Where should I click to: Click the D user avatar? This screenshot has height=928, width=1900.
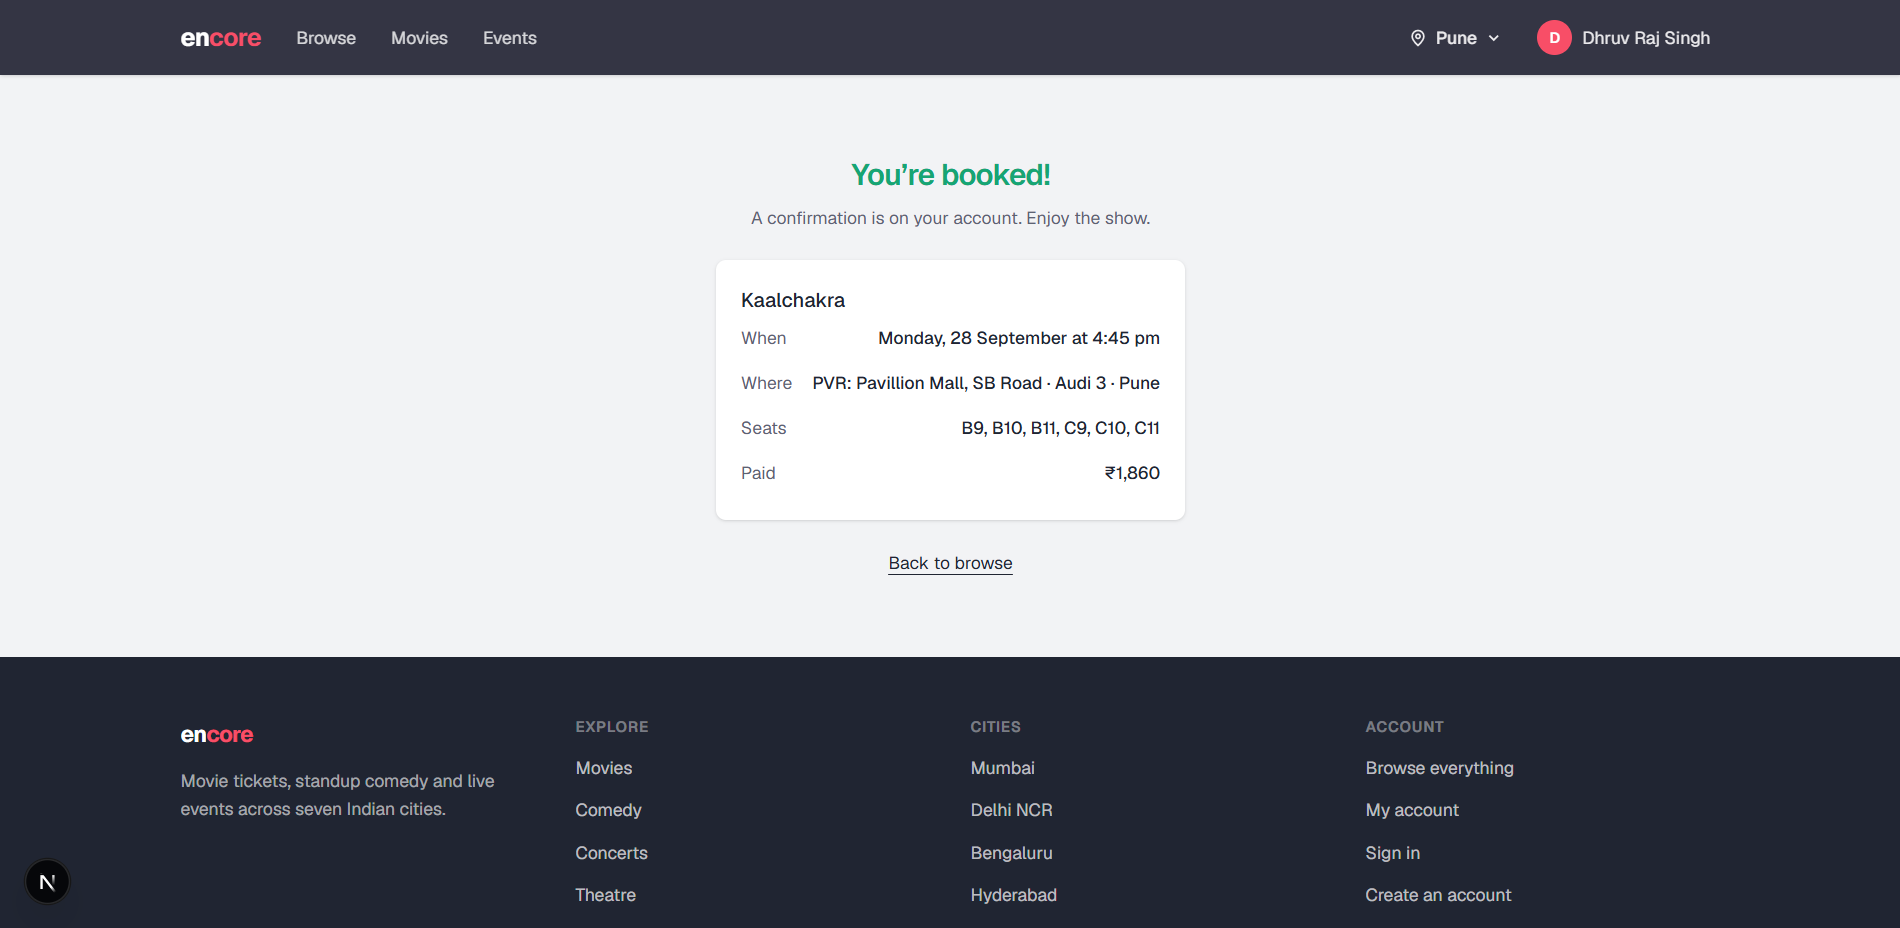coord(1554,38)
